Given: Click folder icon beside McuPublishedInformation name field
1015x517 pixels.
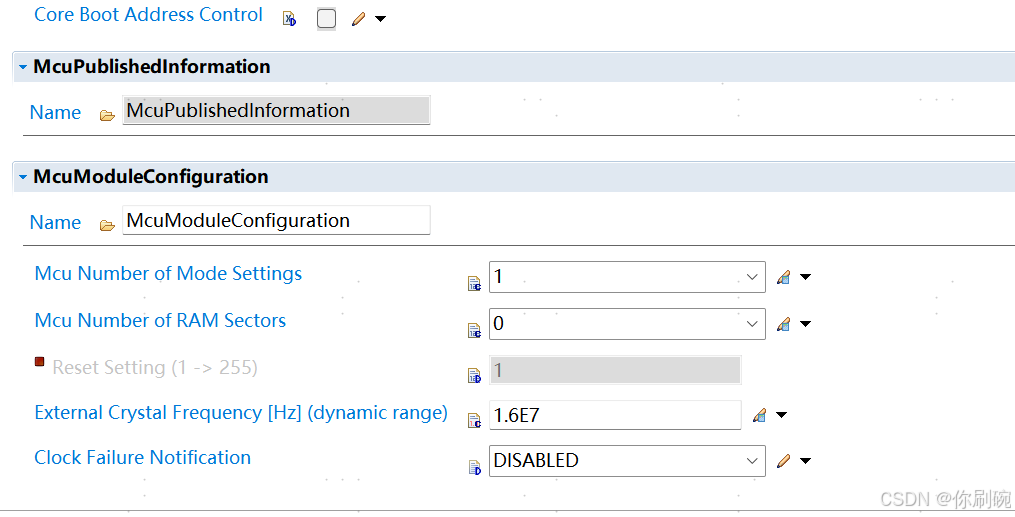Looking at the screenshot, I should [107, 116].
